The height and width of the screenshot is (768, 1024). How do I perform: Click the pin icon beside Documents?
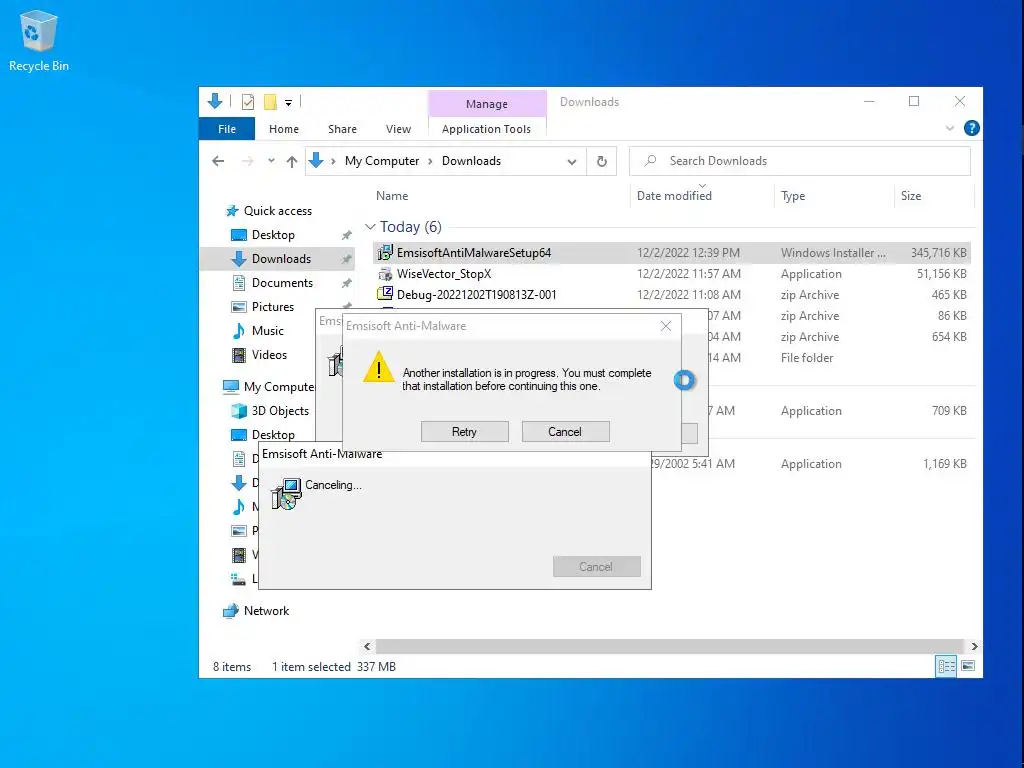(x=346, y=283)
